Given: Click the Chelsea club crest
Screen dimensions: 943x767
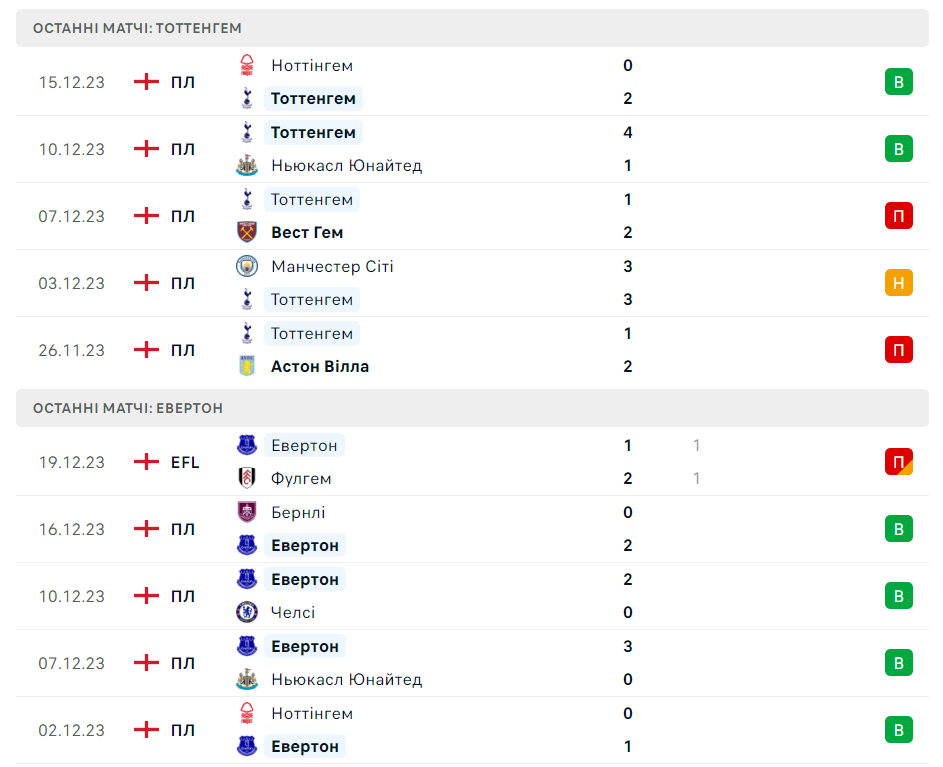Looking at the screenshot, I should click(246, 613).
